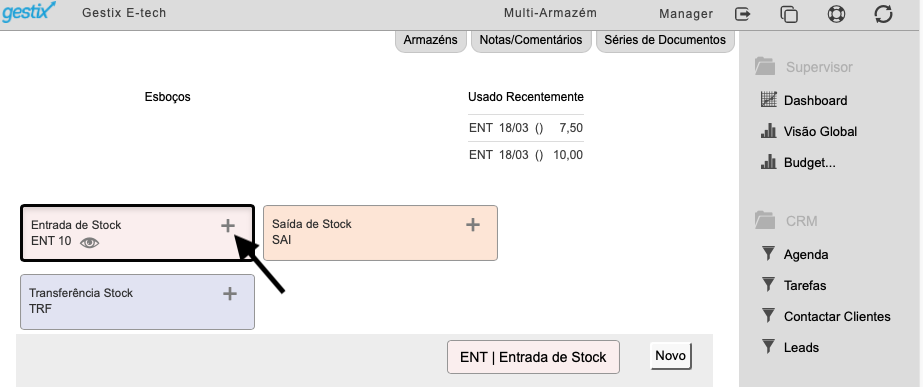Click the Novo button
Screen dimensions: 923x387
670,356
